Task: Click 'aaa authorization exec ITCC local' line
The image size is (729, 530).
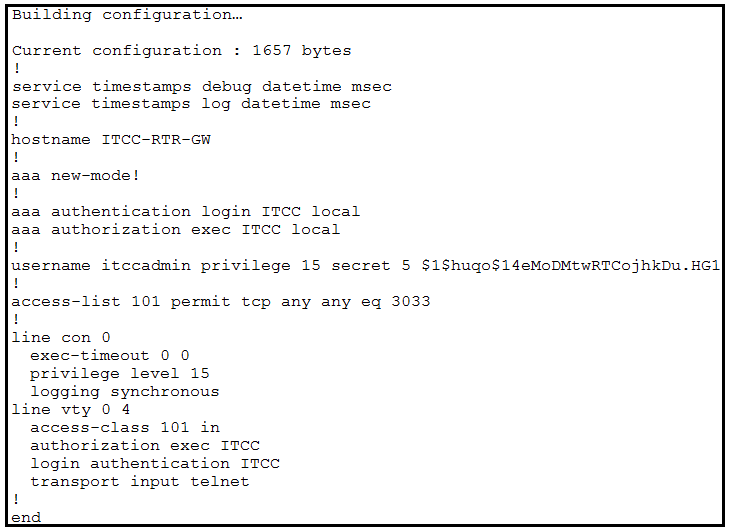Action: (x=176, y=229)
